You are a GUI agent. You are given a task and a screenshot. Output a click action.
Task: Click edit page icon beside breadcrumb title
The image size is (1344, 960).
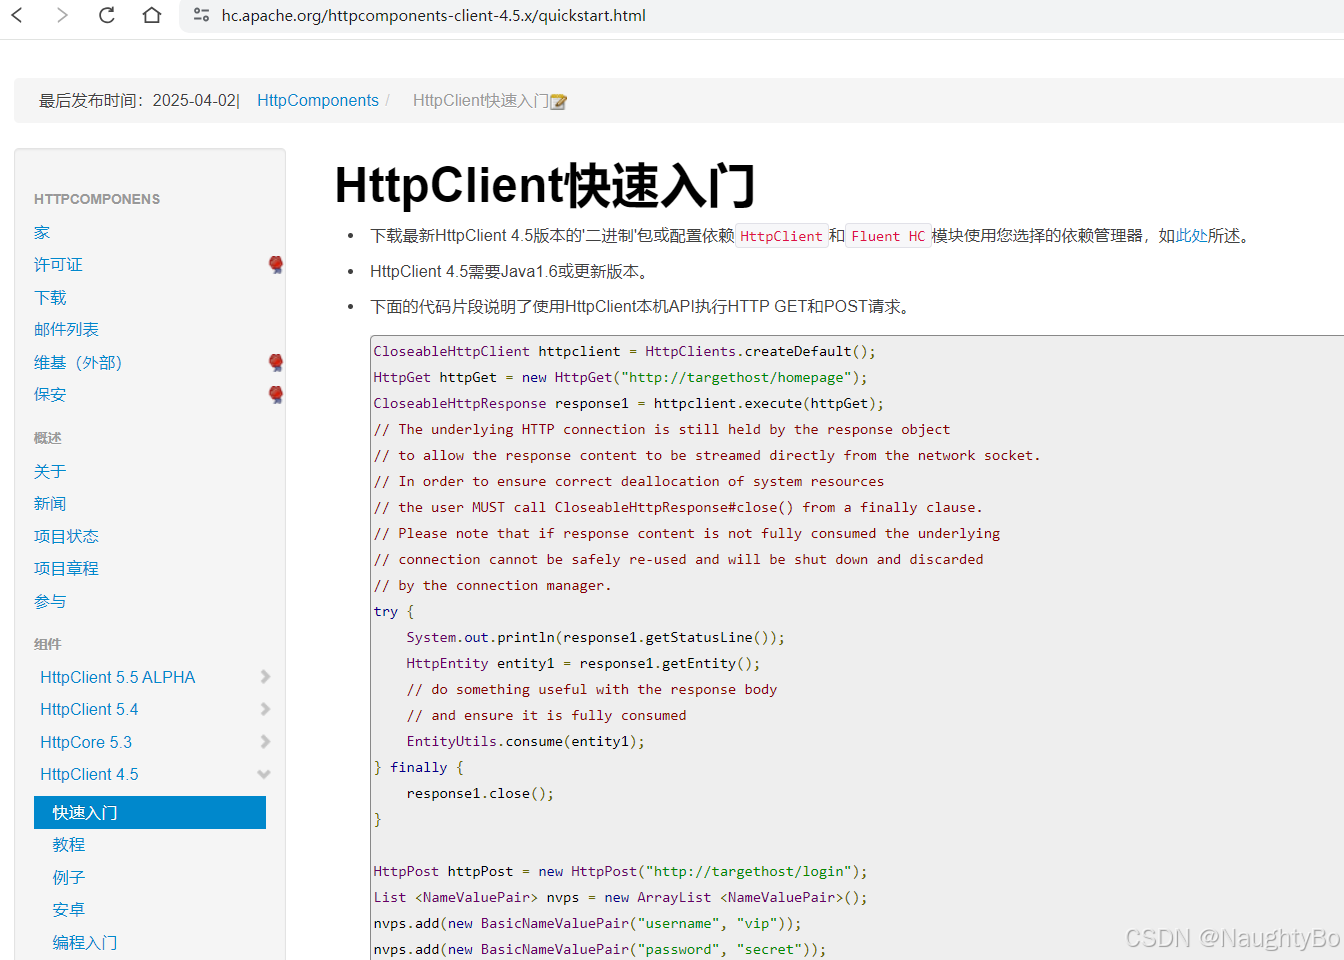pos(559,101)
